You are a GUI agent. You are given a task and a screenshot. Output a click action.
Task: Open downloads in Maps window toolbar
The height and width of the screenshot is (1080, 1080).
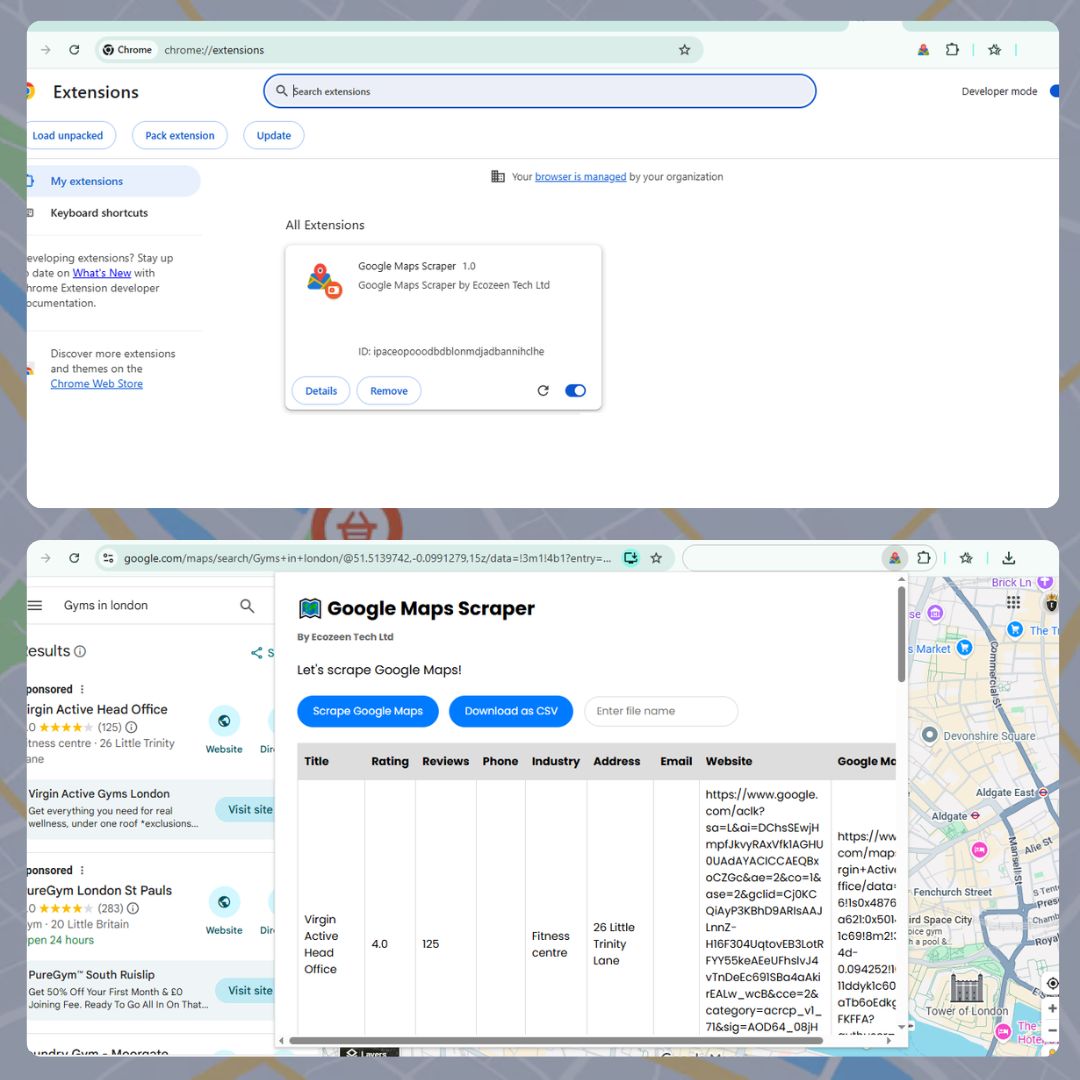(x=1008, y=558)
